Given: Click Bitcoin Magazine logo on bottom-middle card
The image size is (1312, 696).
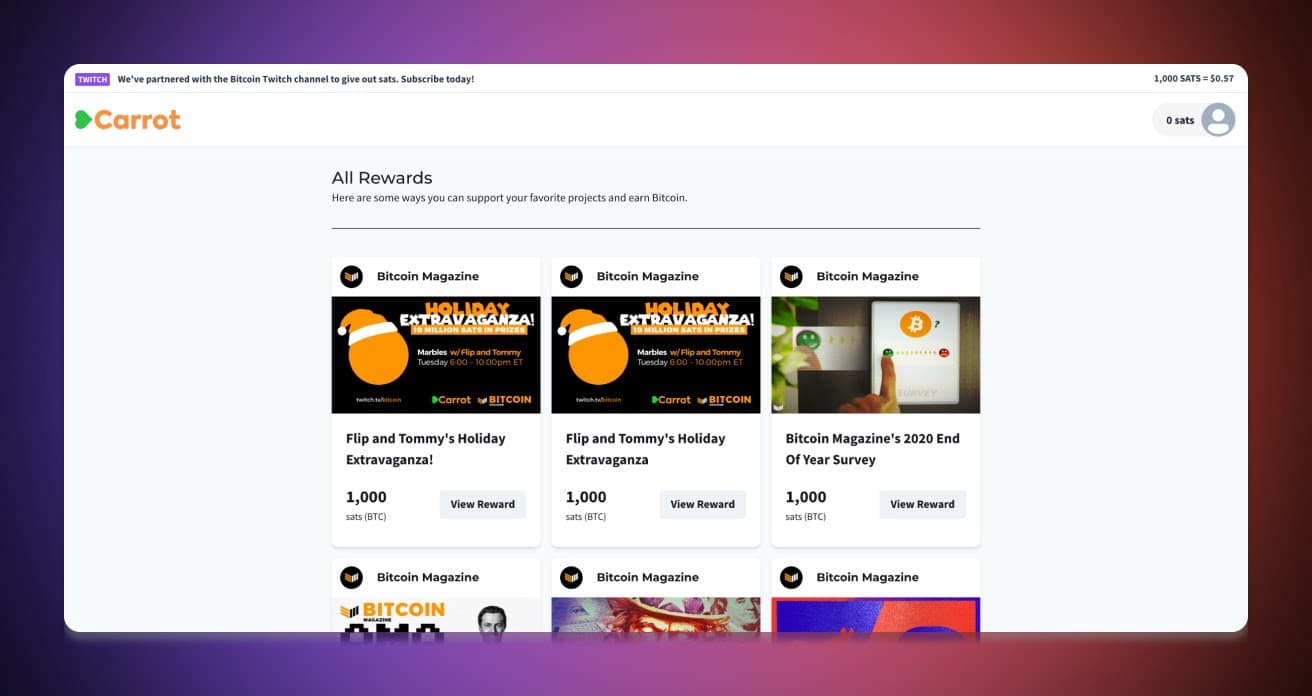Looking at the screenshot, I should (571, 577).
